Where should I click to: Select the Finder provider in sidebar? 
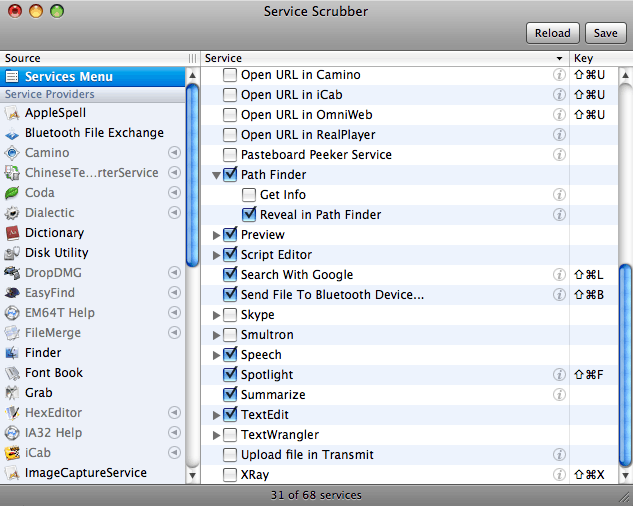pos(43,353)
